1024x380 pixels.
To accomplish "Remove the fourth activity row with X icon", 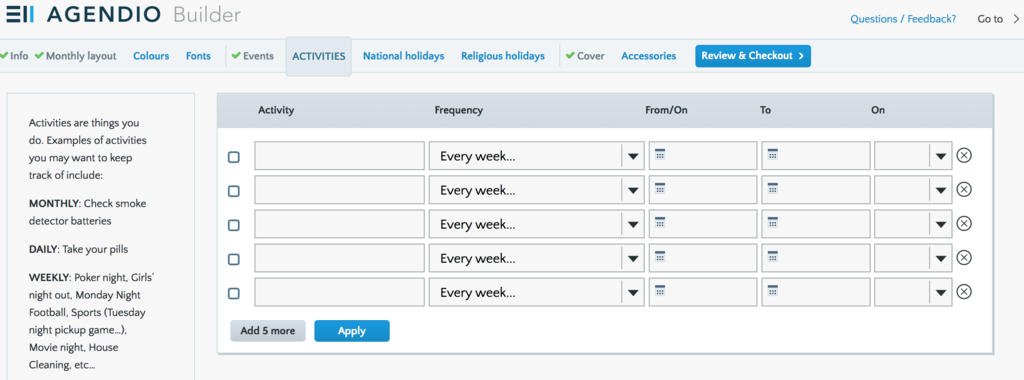I will (964, 257).
